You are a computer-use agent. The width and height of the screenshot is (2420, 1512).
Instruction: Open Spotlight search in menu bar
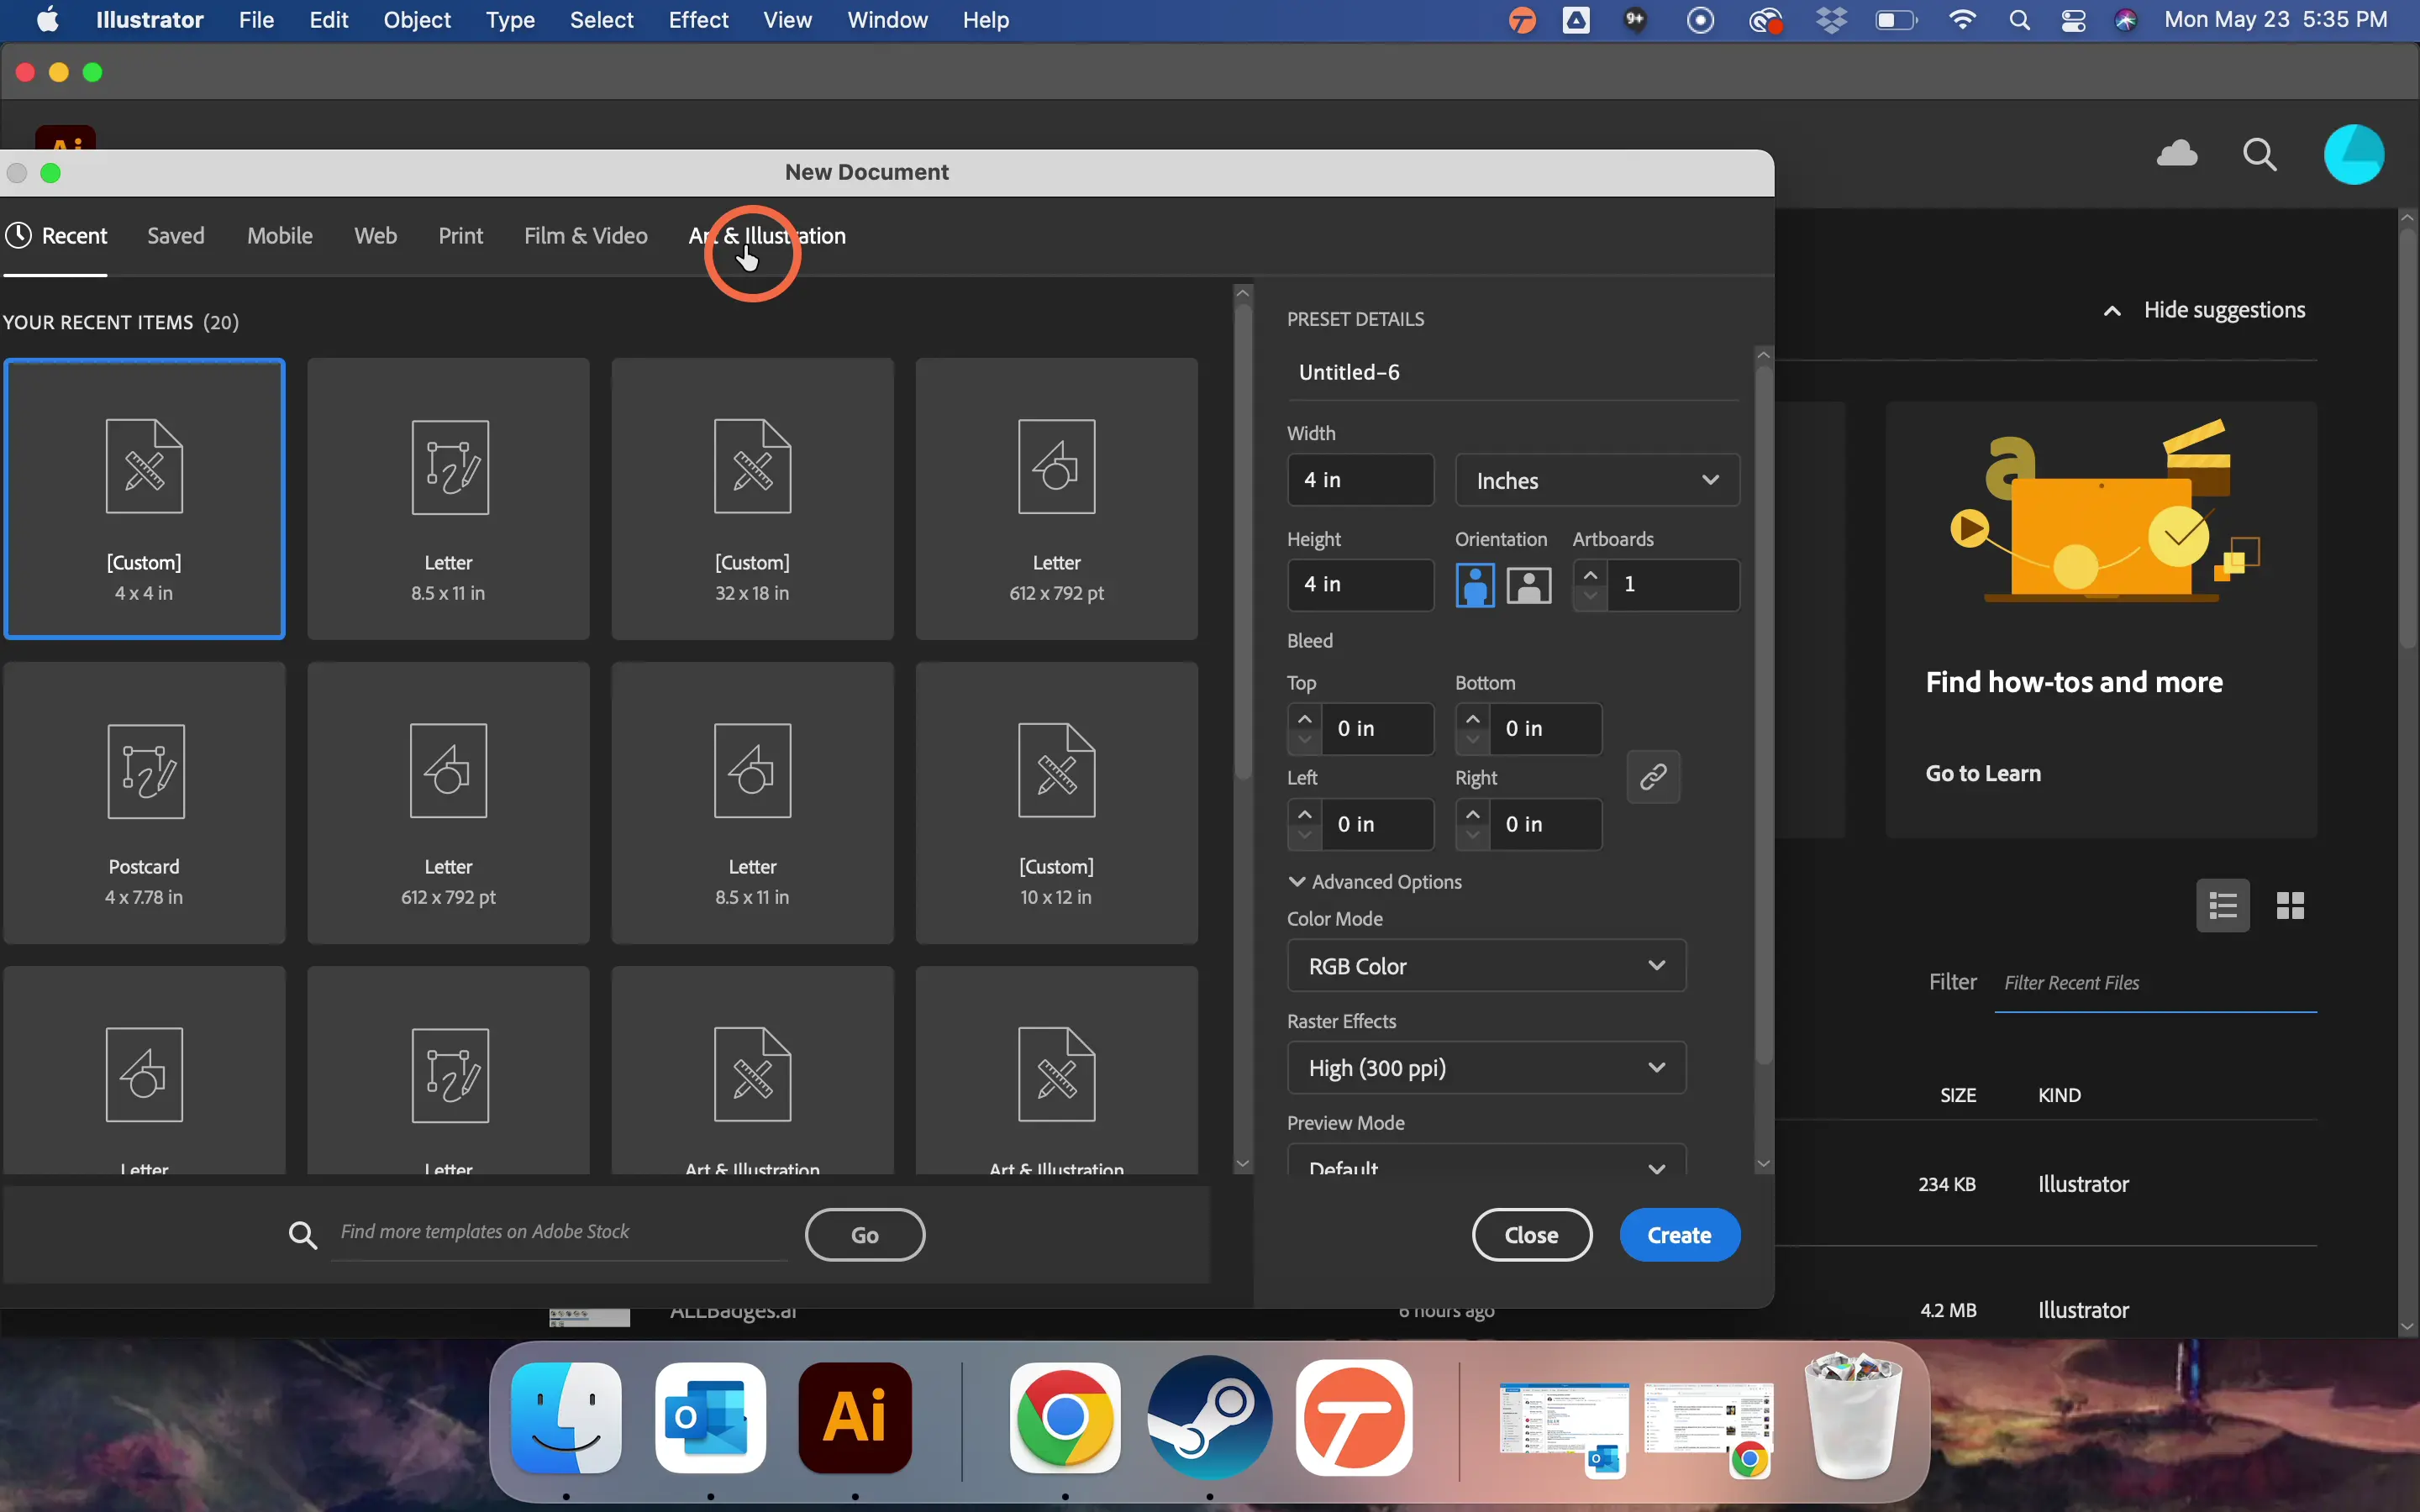(2019, 20)
